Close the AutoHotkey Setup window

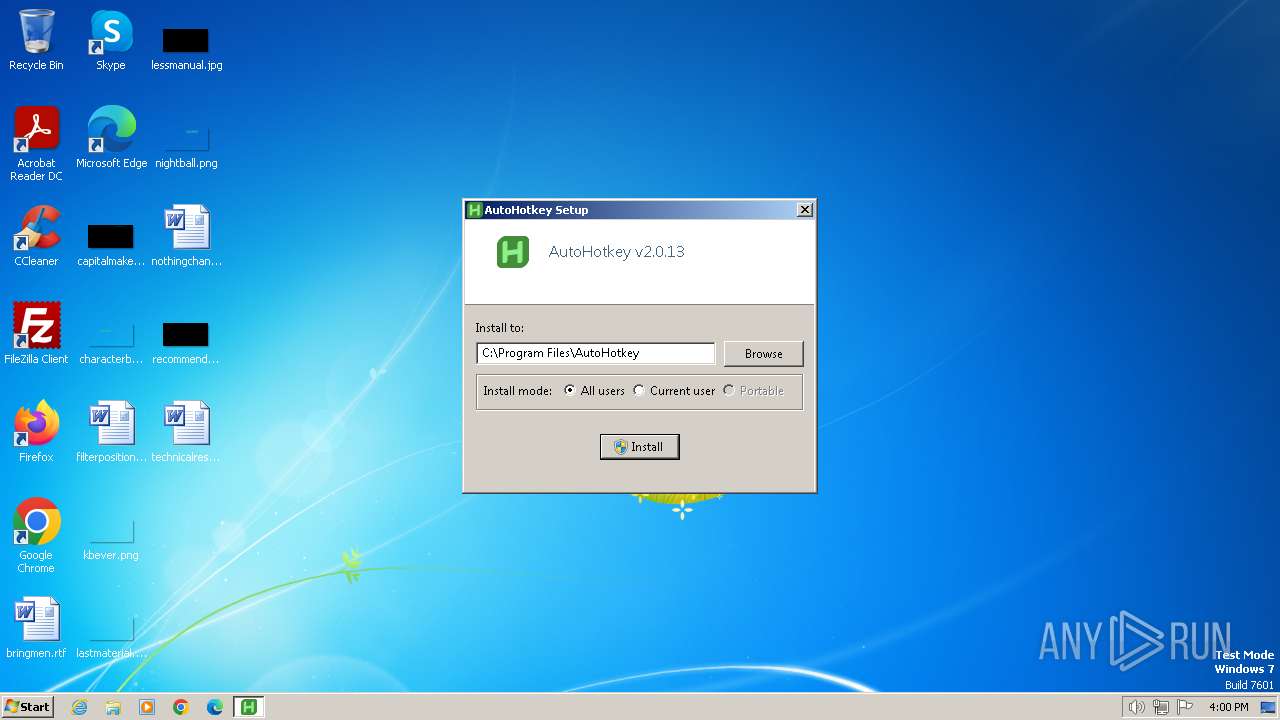pos(804,210)
